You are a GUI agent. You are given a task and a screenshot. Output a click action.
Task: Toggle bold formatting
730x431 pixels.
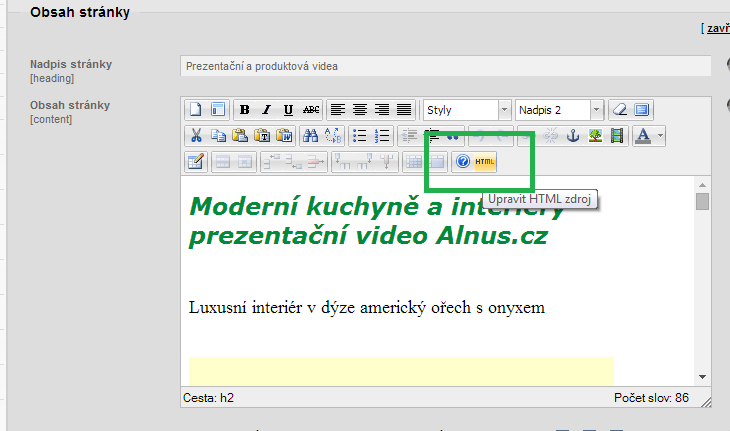tap(245, 110)
